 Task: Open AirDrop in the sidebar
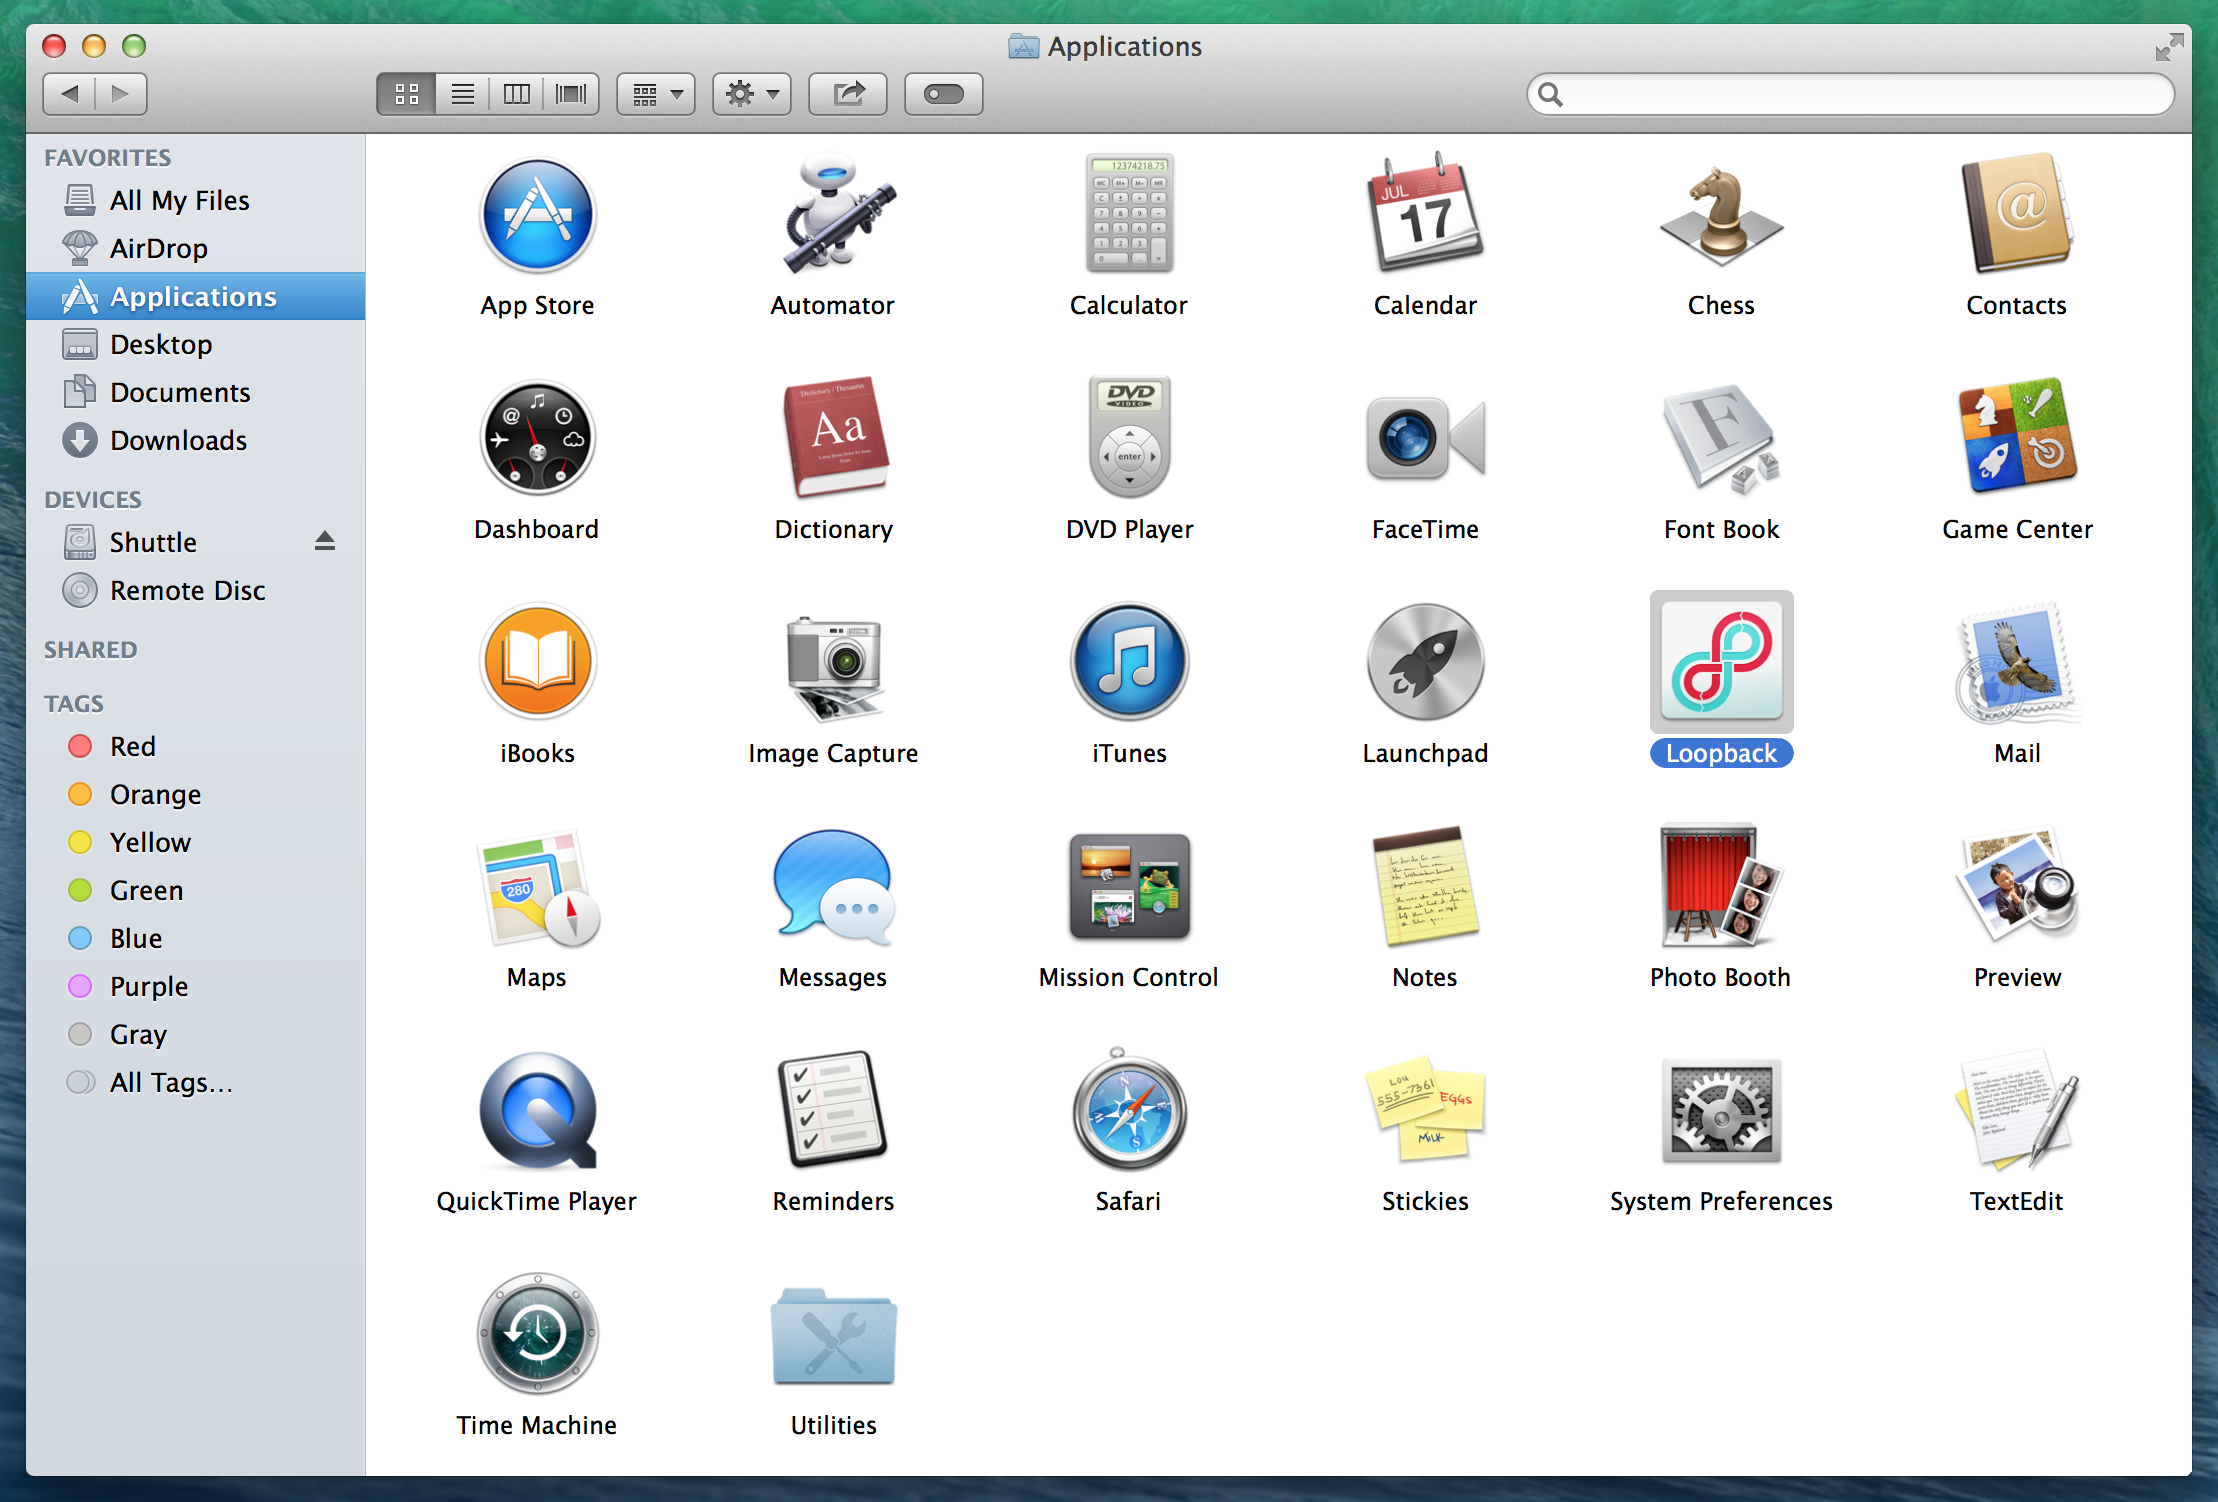pos(196,248)
